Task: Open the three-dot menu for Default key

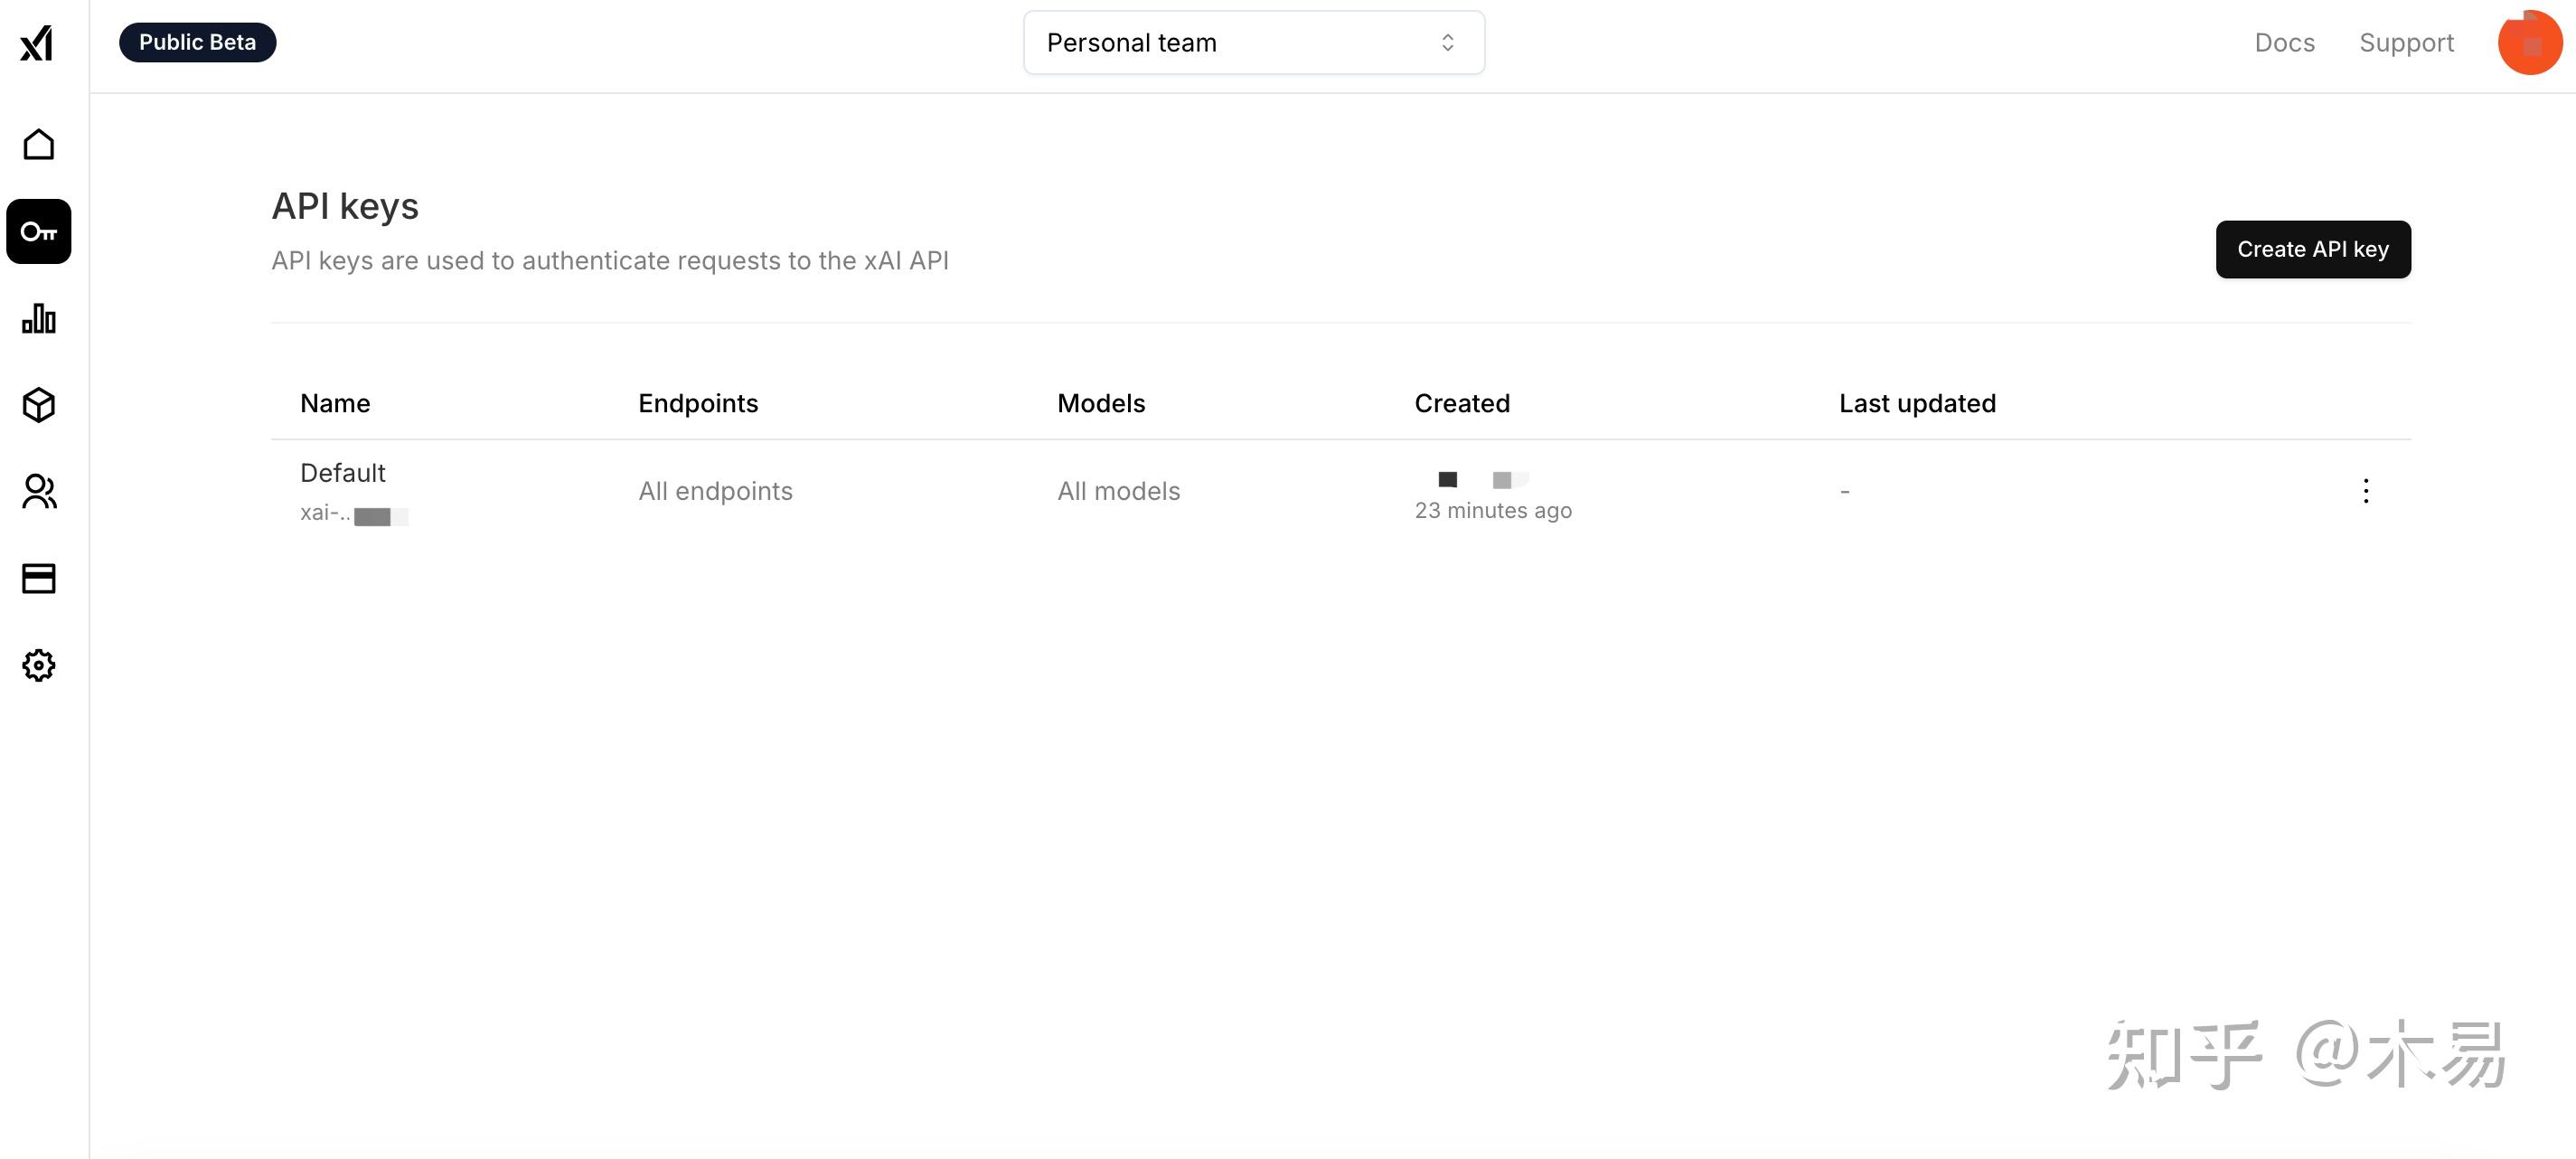Action: (2365, 491)
